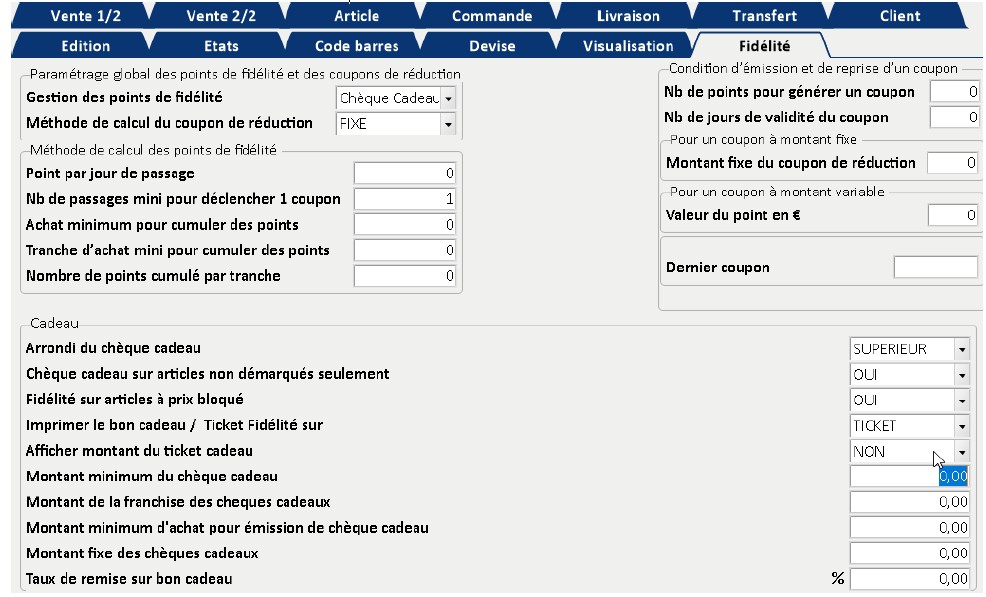Screen dimensions: 986x597
Task: Click Nb de points pour générer un coupon field
Action: 954,92
